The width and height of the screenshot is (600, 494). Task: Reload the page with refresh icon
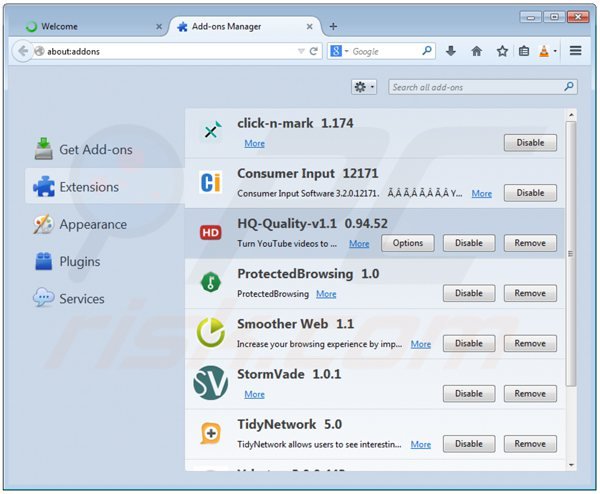click(x=314, y=51)
